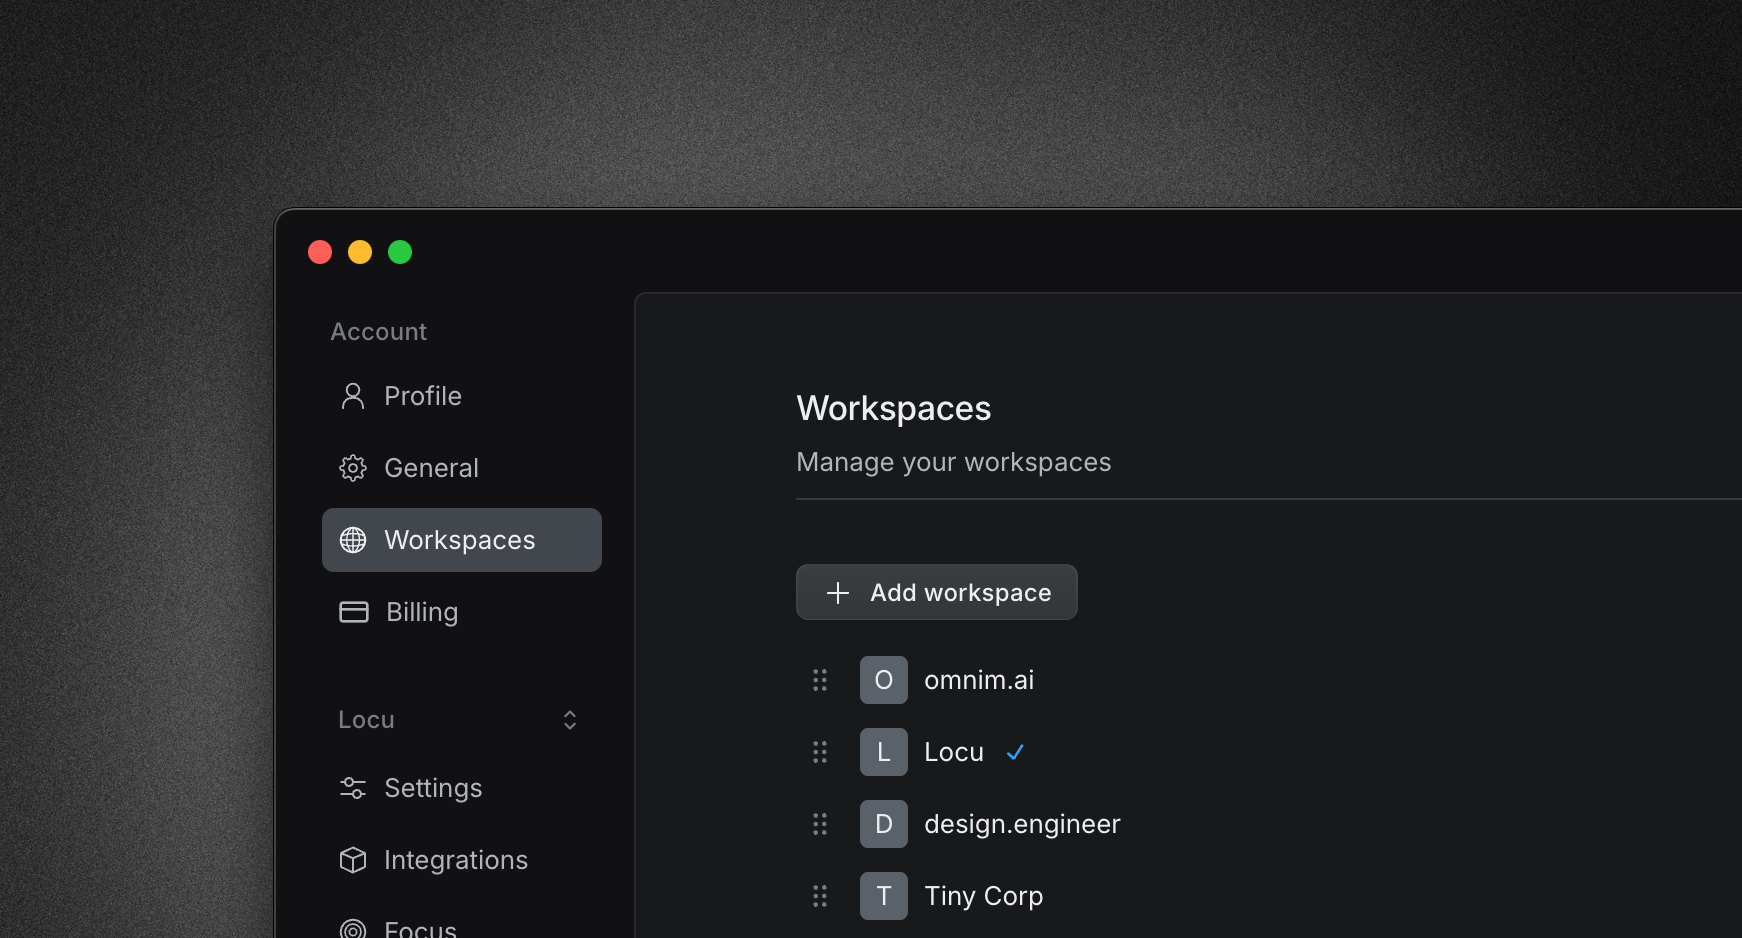Click the Integrations cube icon

tap(352, 860)
